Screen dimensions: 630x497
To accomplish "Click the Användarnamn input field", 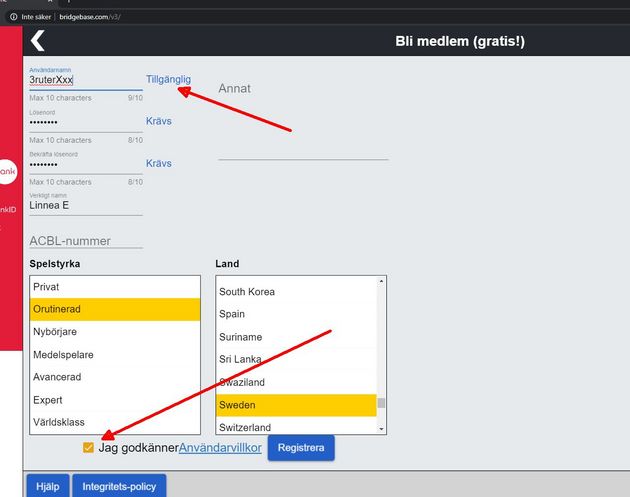I will pos(85,80).
